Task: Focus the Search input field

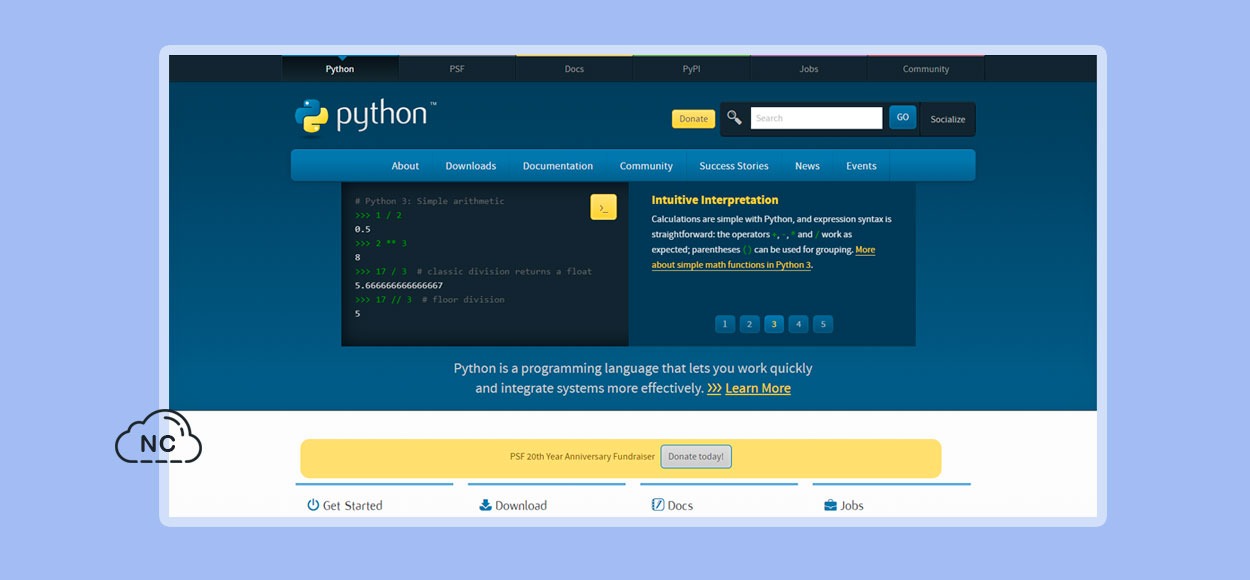Action: pyautogui.click(x=816, y=118)
